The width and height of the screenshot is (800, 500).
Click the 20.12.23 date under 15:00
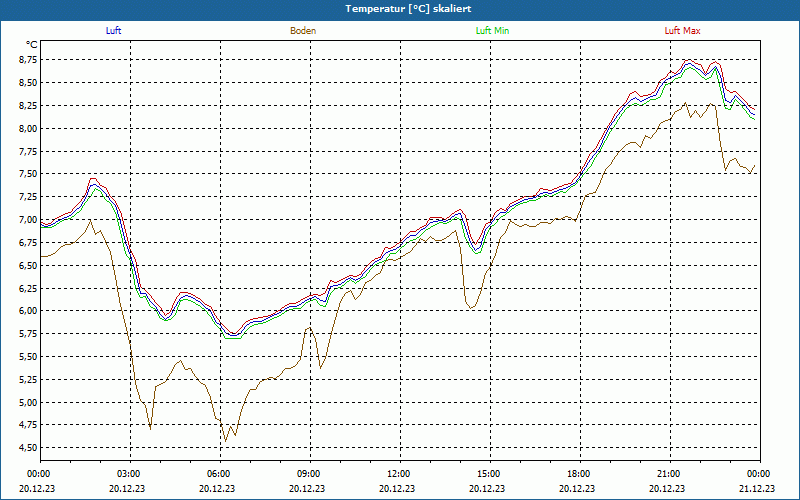[487, 488]
